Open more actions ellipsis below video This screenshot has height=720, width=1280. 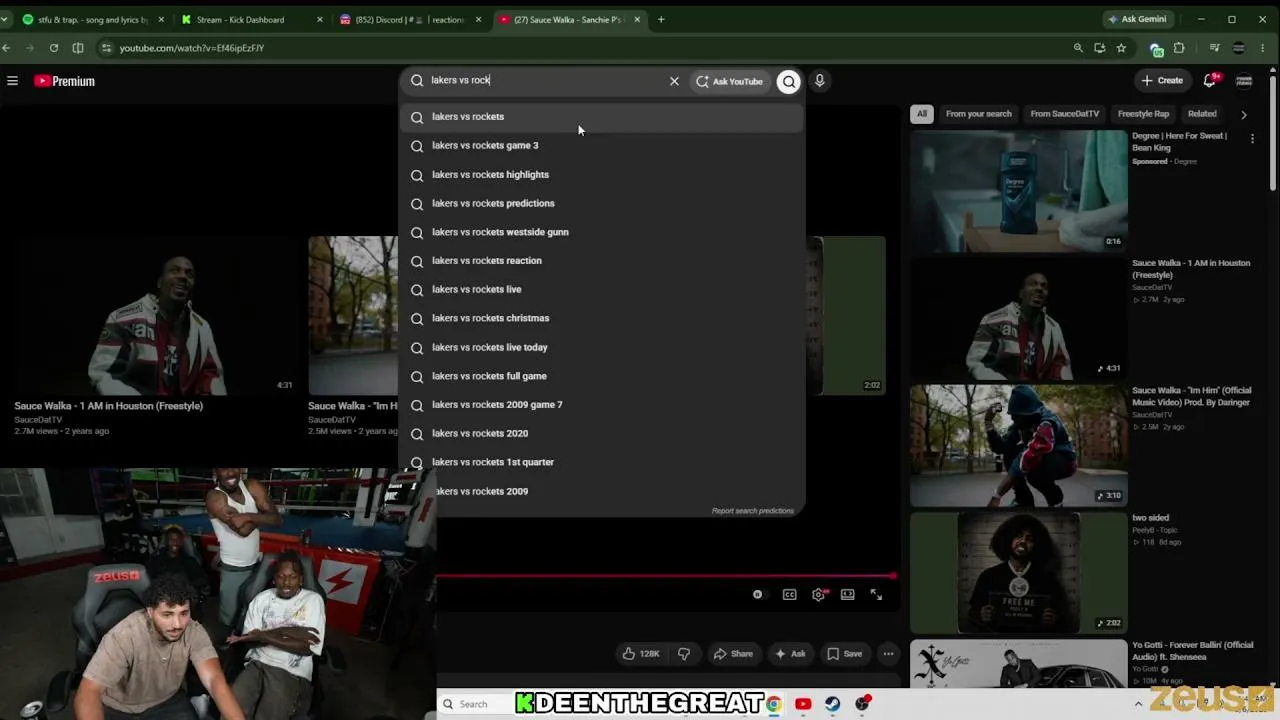pos(888,654)
